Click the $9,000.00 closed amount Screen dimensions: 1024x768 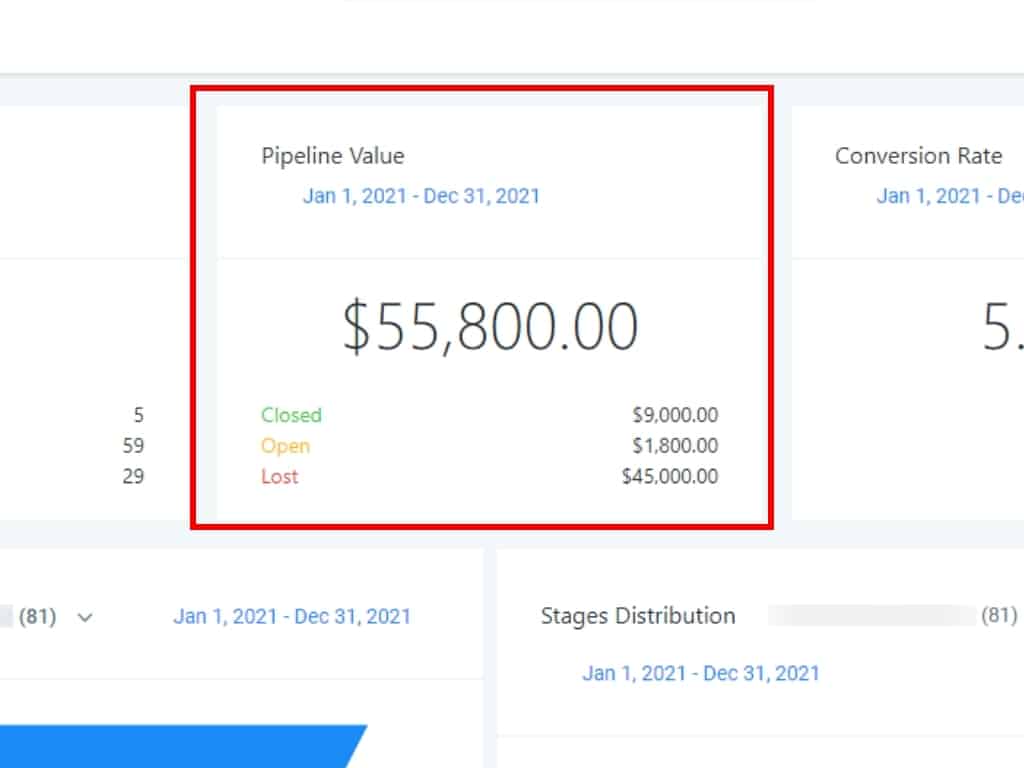[x=675, y=415]
